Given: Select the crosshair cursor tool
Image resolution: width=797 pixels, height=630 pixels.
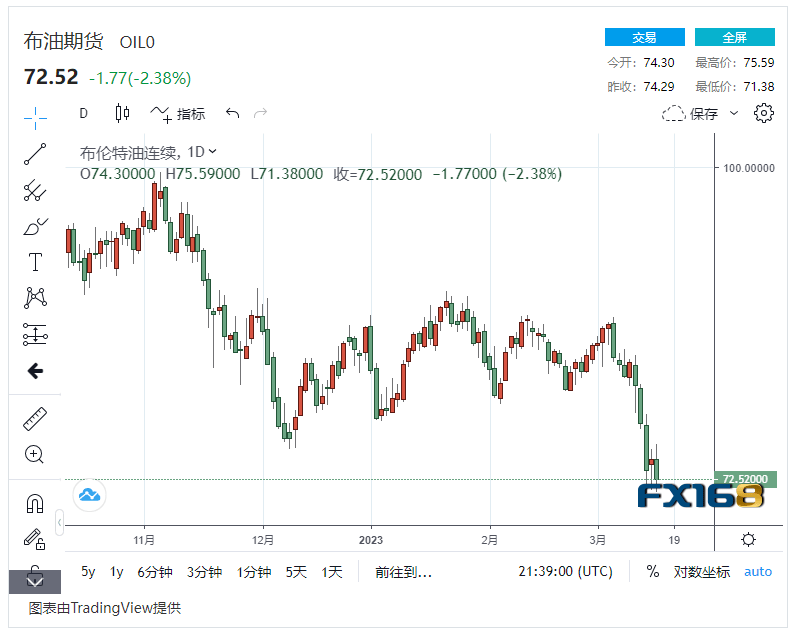Looking at the screenshot, I should pos(35,117).
